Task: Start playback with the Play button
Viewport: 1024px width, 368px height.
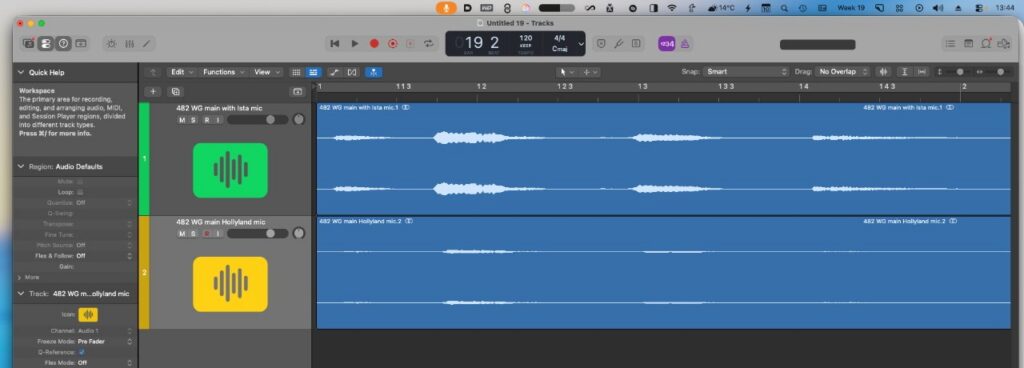Action: click(x=355, y=44)
